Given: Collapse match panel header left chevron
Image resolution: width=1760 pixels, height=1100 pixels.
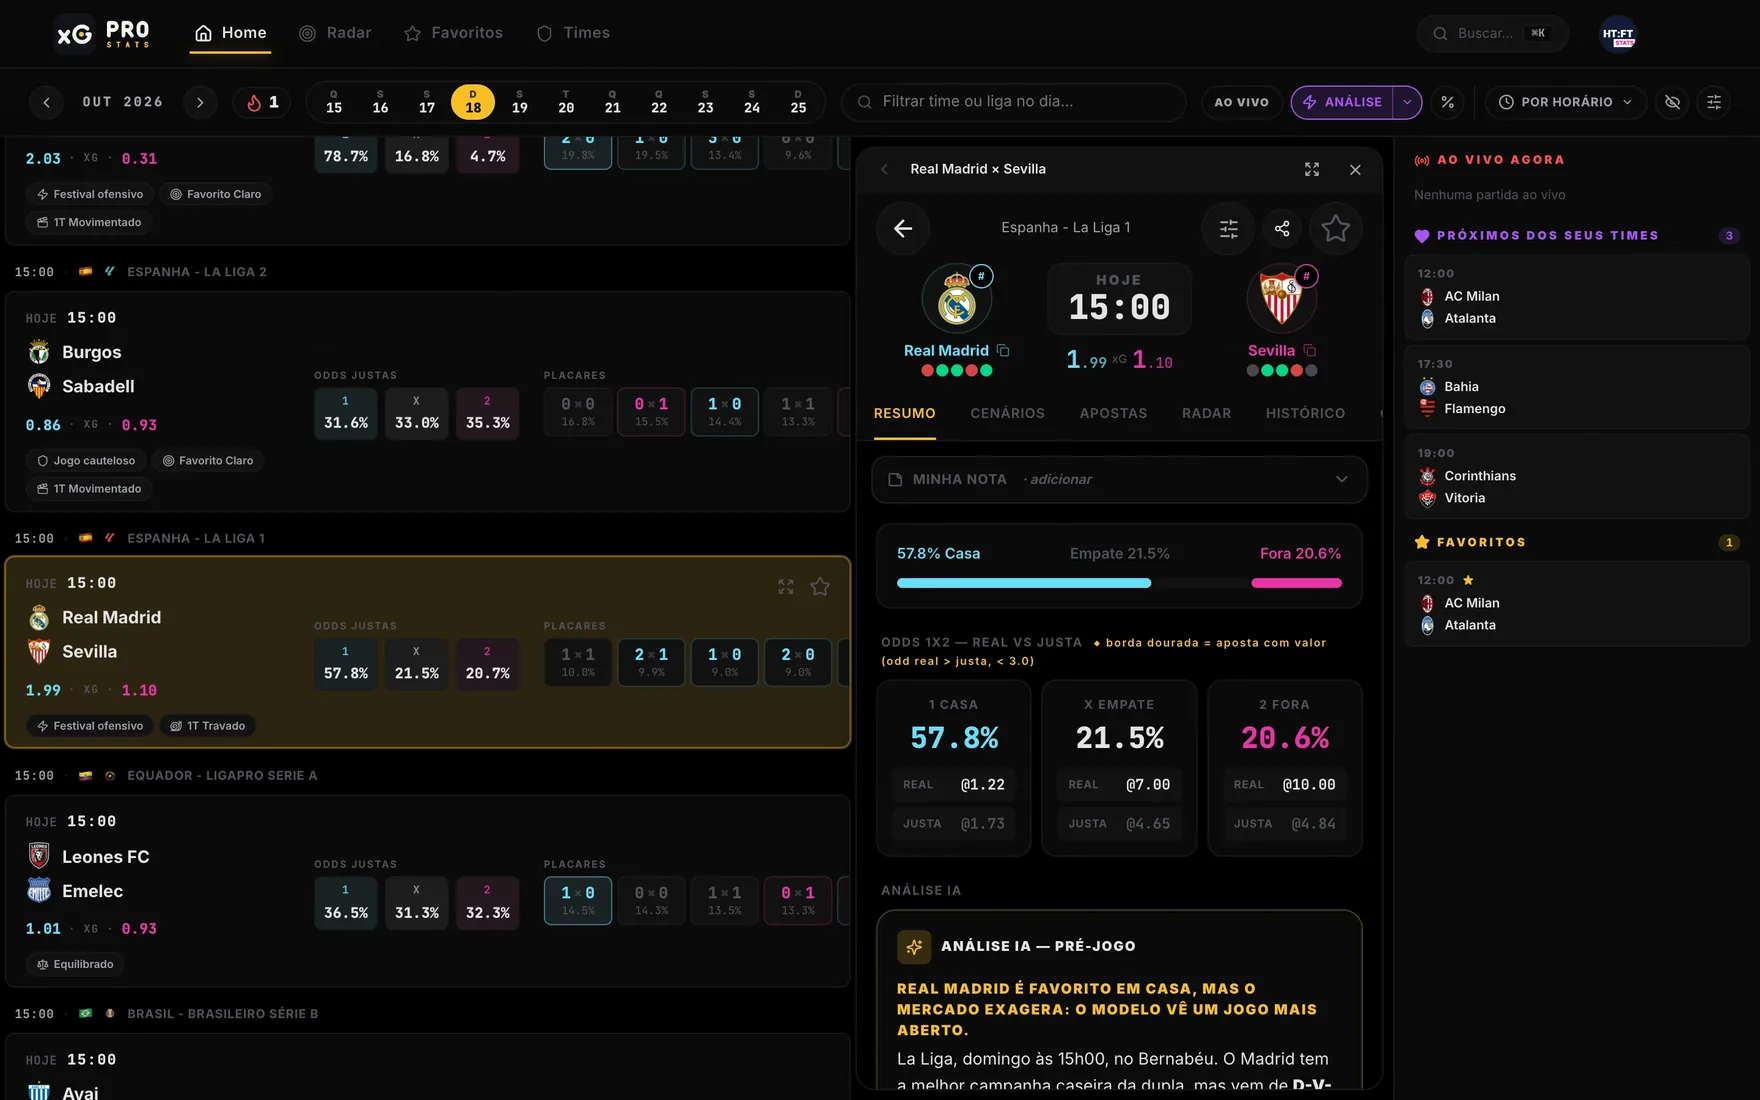Looking at the screenshot, I should tap(884, 170).
